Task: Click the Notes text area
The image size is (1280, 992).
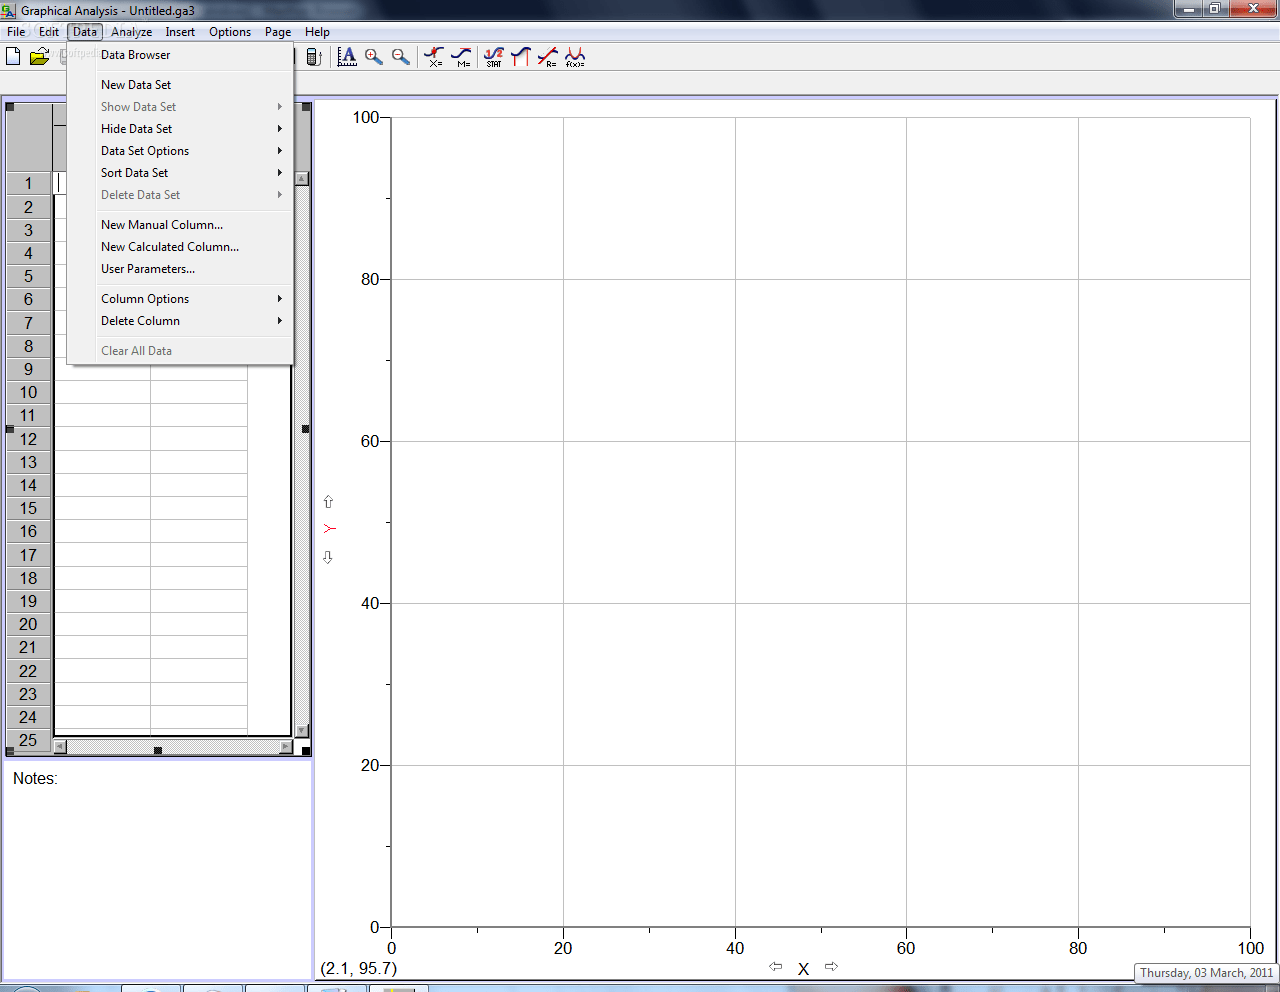Action: pyautogui.click(x=157, y=872)
